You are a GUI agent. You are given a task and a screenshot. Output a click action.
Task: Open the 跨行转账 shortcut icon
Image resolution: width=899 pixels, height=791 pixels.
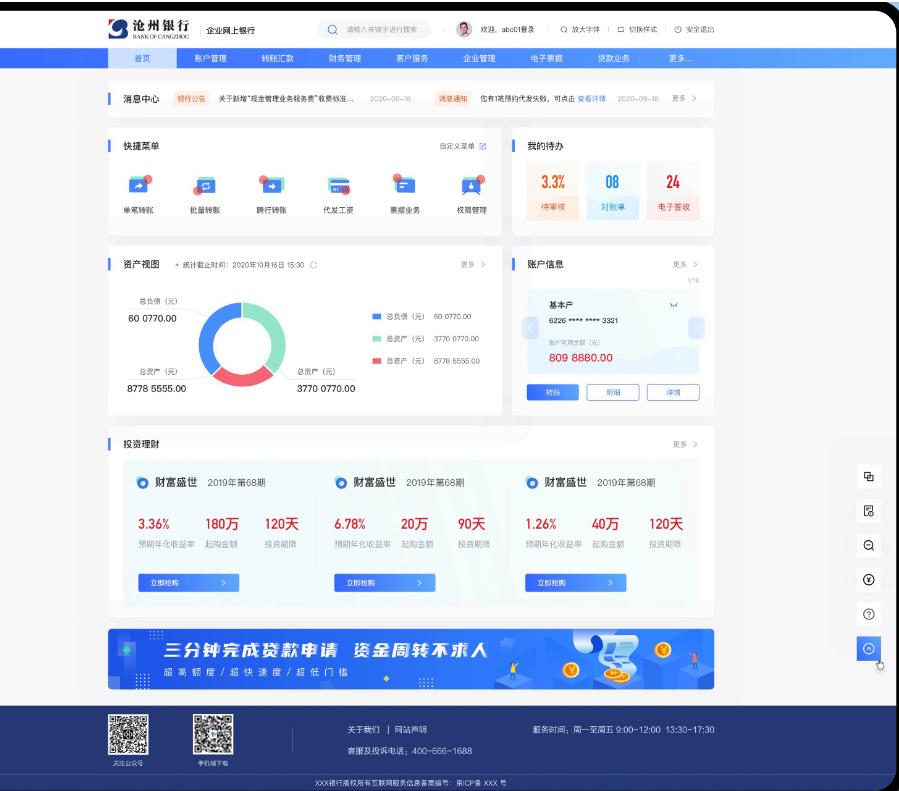coord(271,185)
